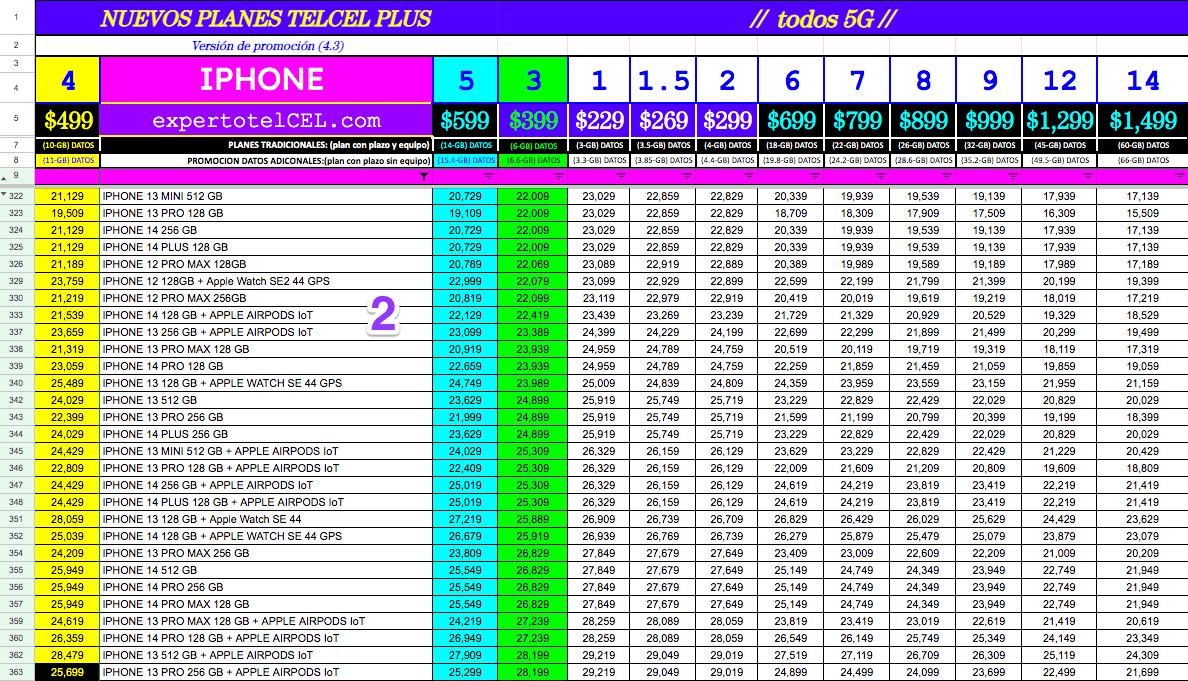This screenshot has width=1188, height=681.
Task: Click the magenta IPHONE header cell
Action: point(266,80)
